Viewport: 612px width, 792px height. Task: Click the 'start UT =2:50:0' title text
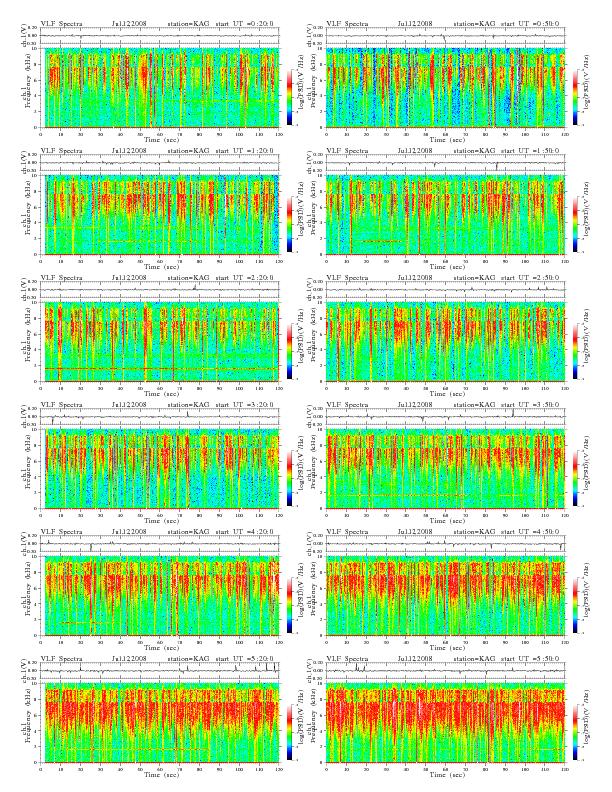(530, 278)
